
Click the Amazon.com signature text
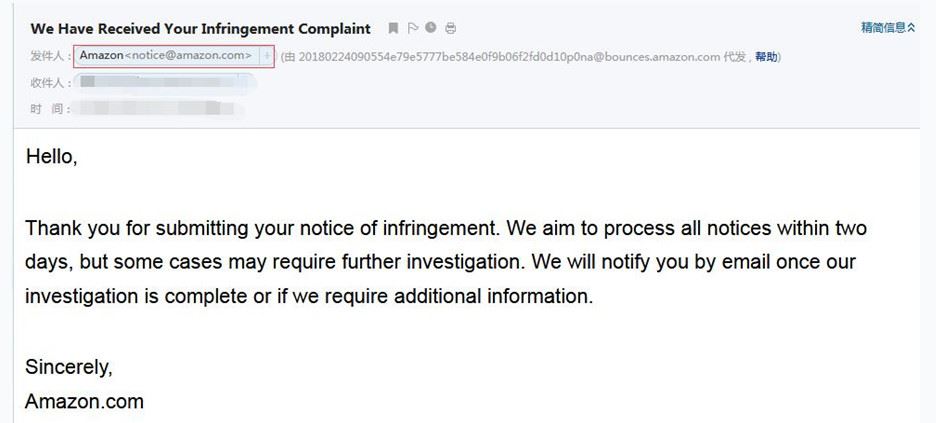pyautogui.click(x=84, y=401)
